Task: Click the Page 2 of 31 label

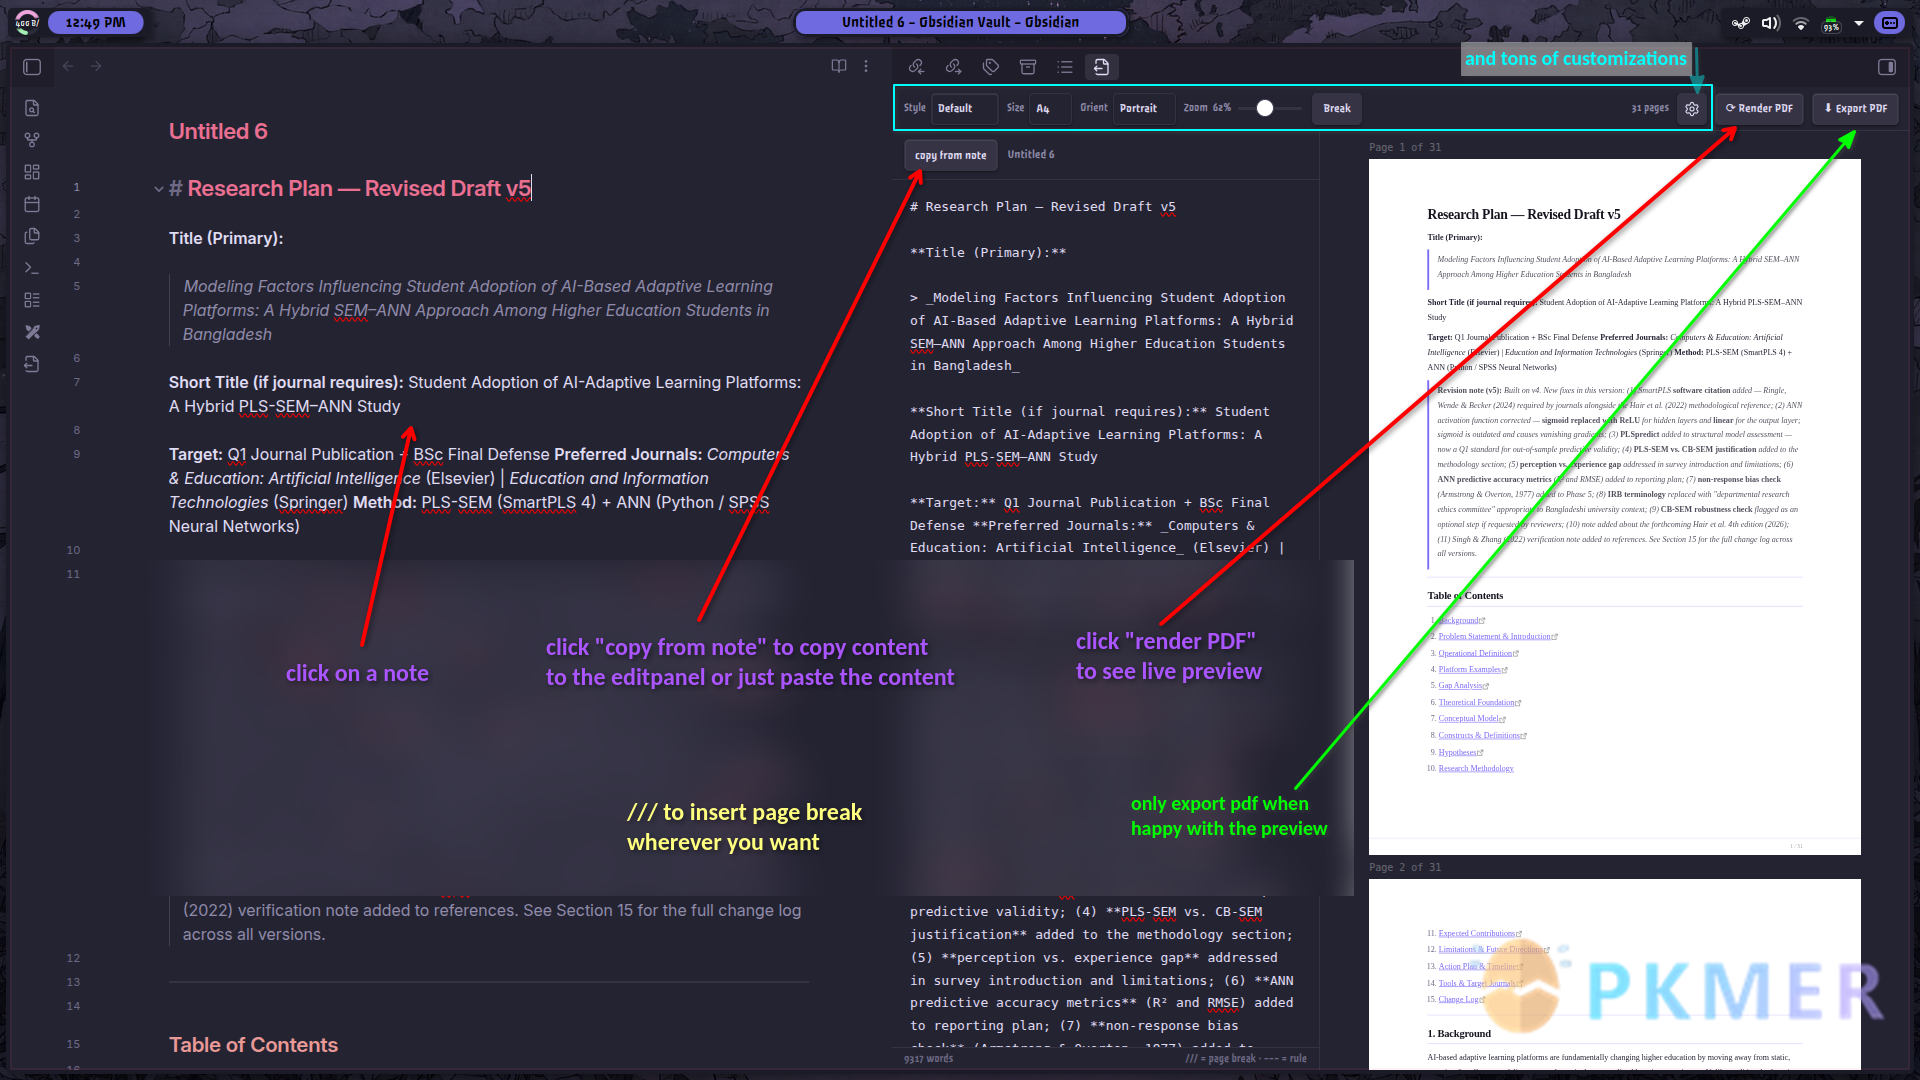Action: pyautogui.click(x=1405, y=867)
